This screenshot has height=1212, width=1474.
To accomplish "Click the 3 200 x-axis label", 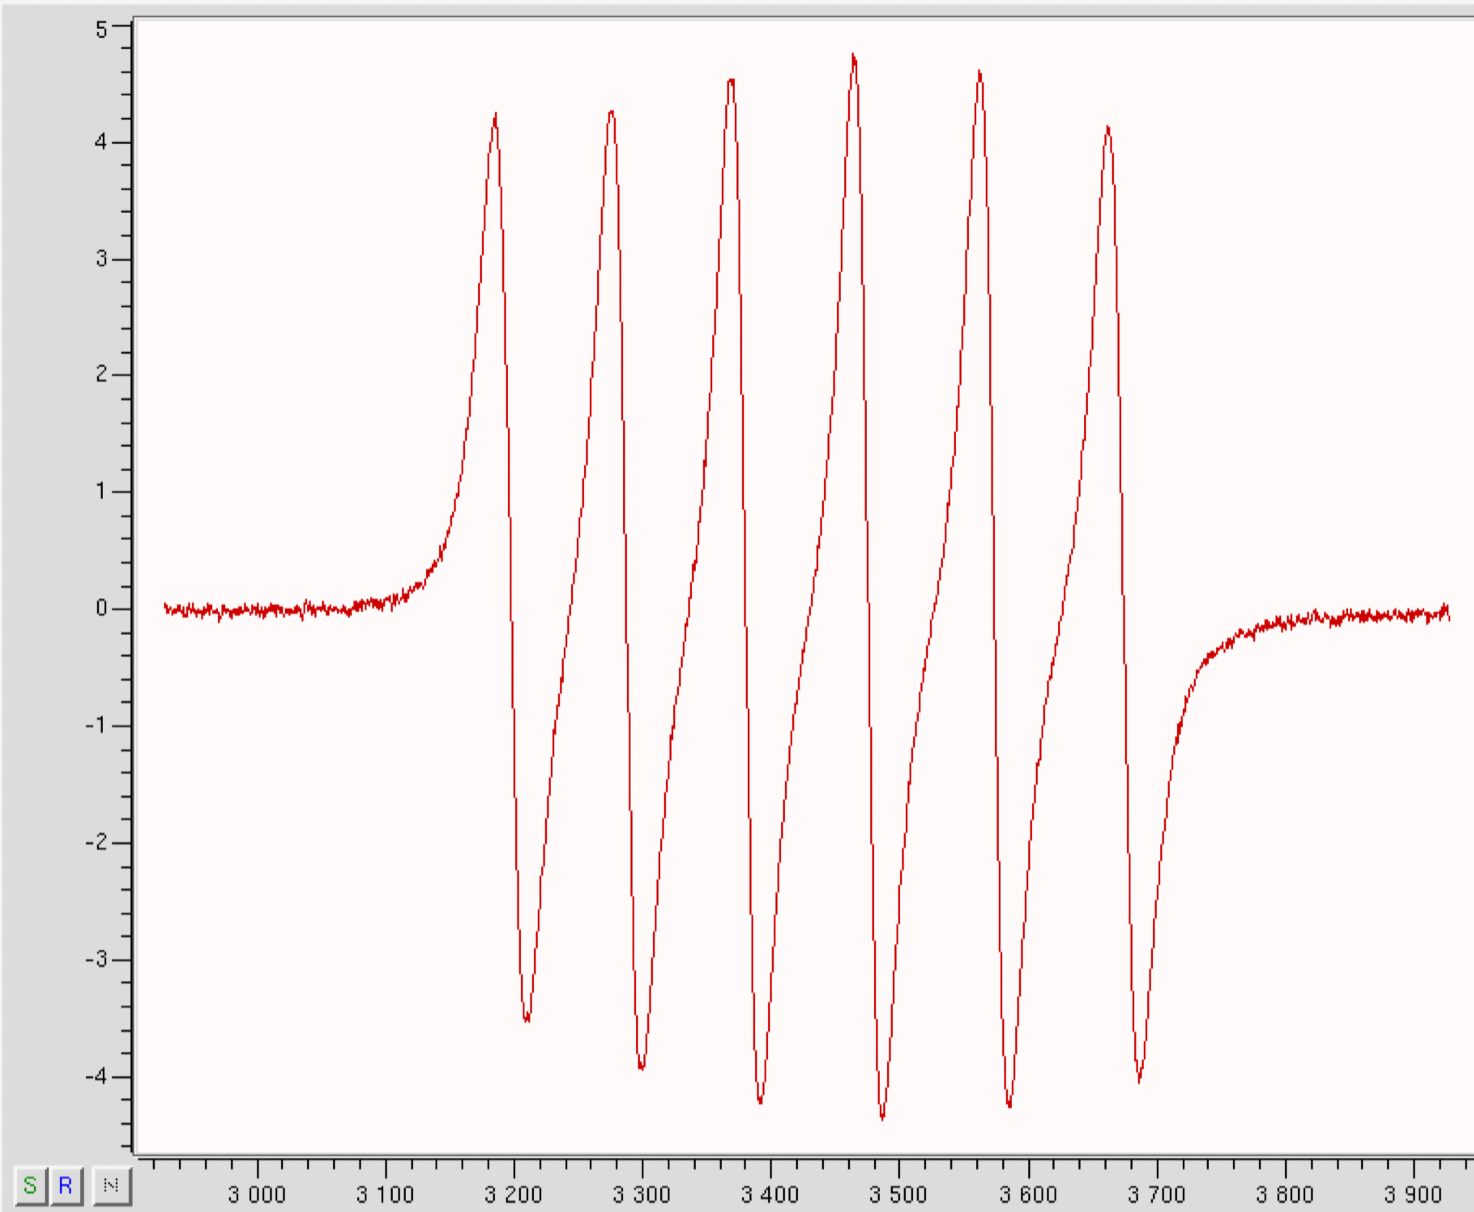I will tap(513, 1194).
